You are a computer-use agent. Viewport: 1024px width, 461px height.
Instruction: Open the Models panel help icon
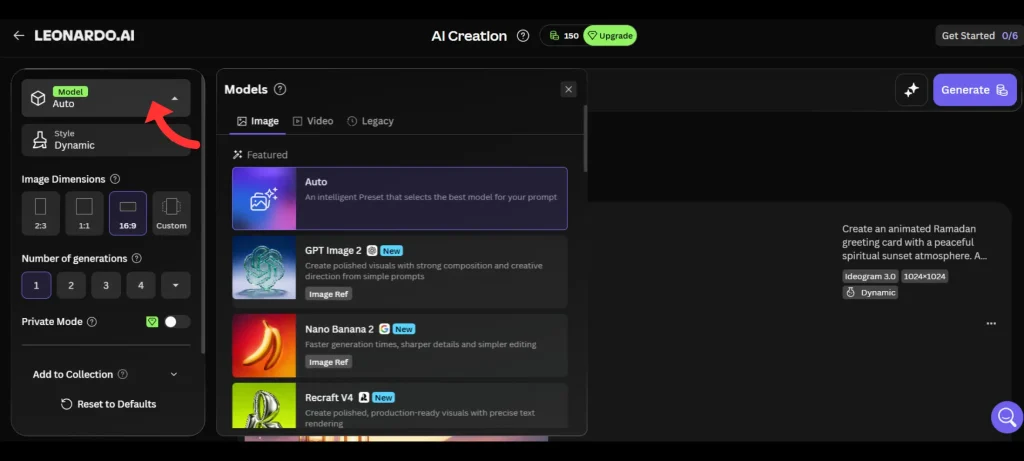[x=280, y=89]
